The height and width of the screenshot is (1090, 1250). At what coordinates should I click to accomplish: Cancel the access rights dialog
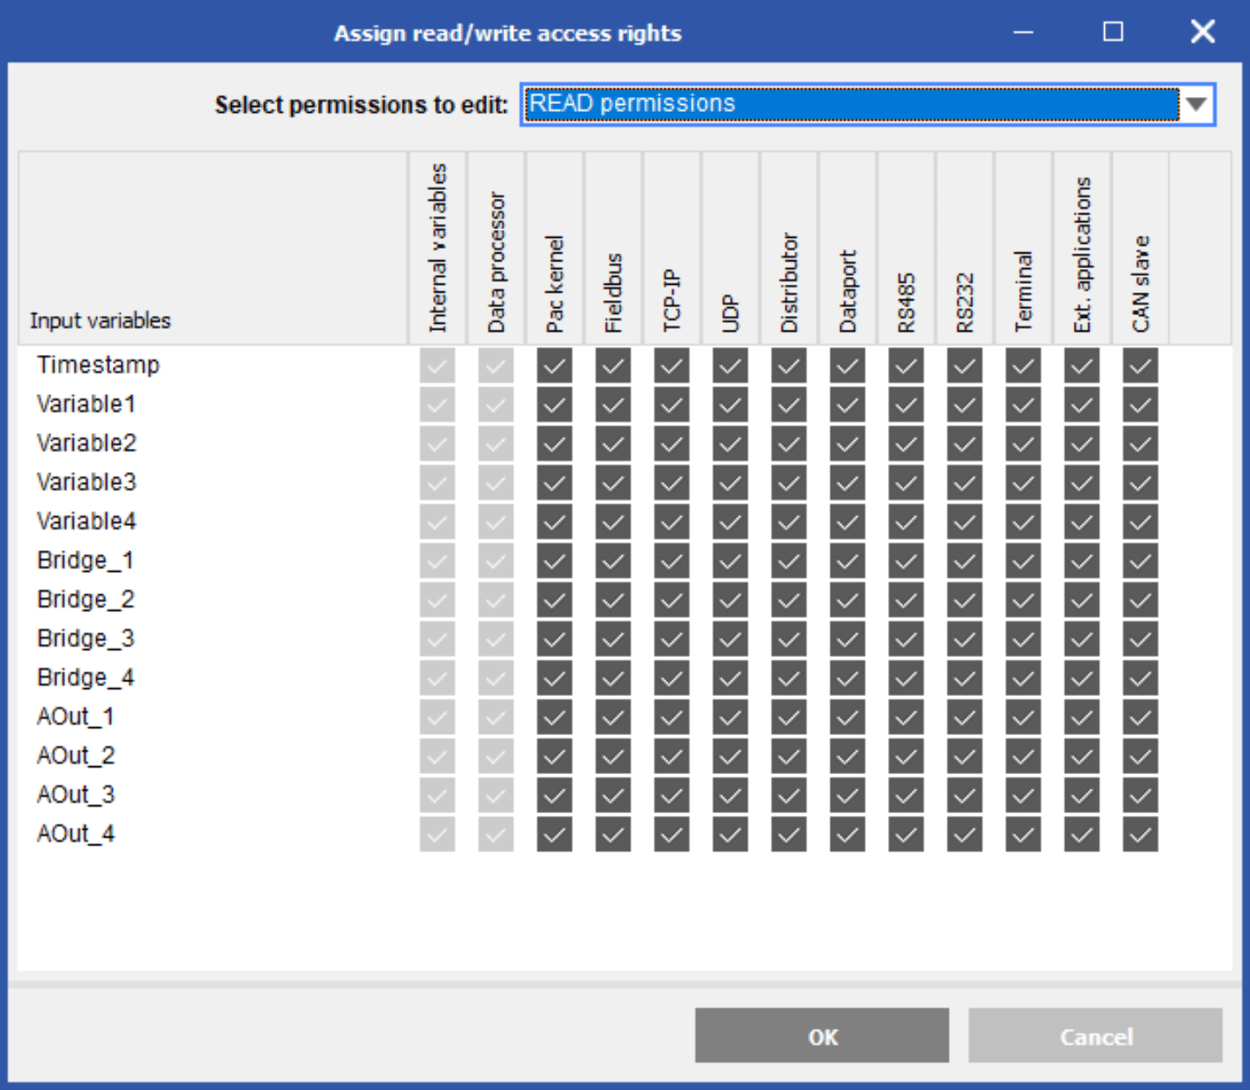[x=1096, y=1036]
